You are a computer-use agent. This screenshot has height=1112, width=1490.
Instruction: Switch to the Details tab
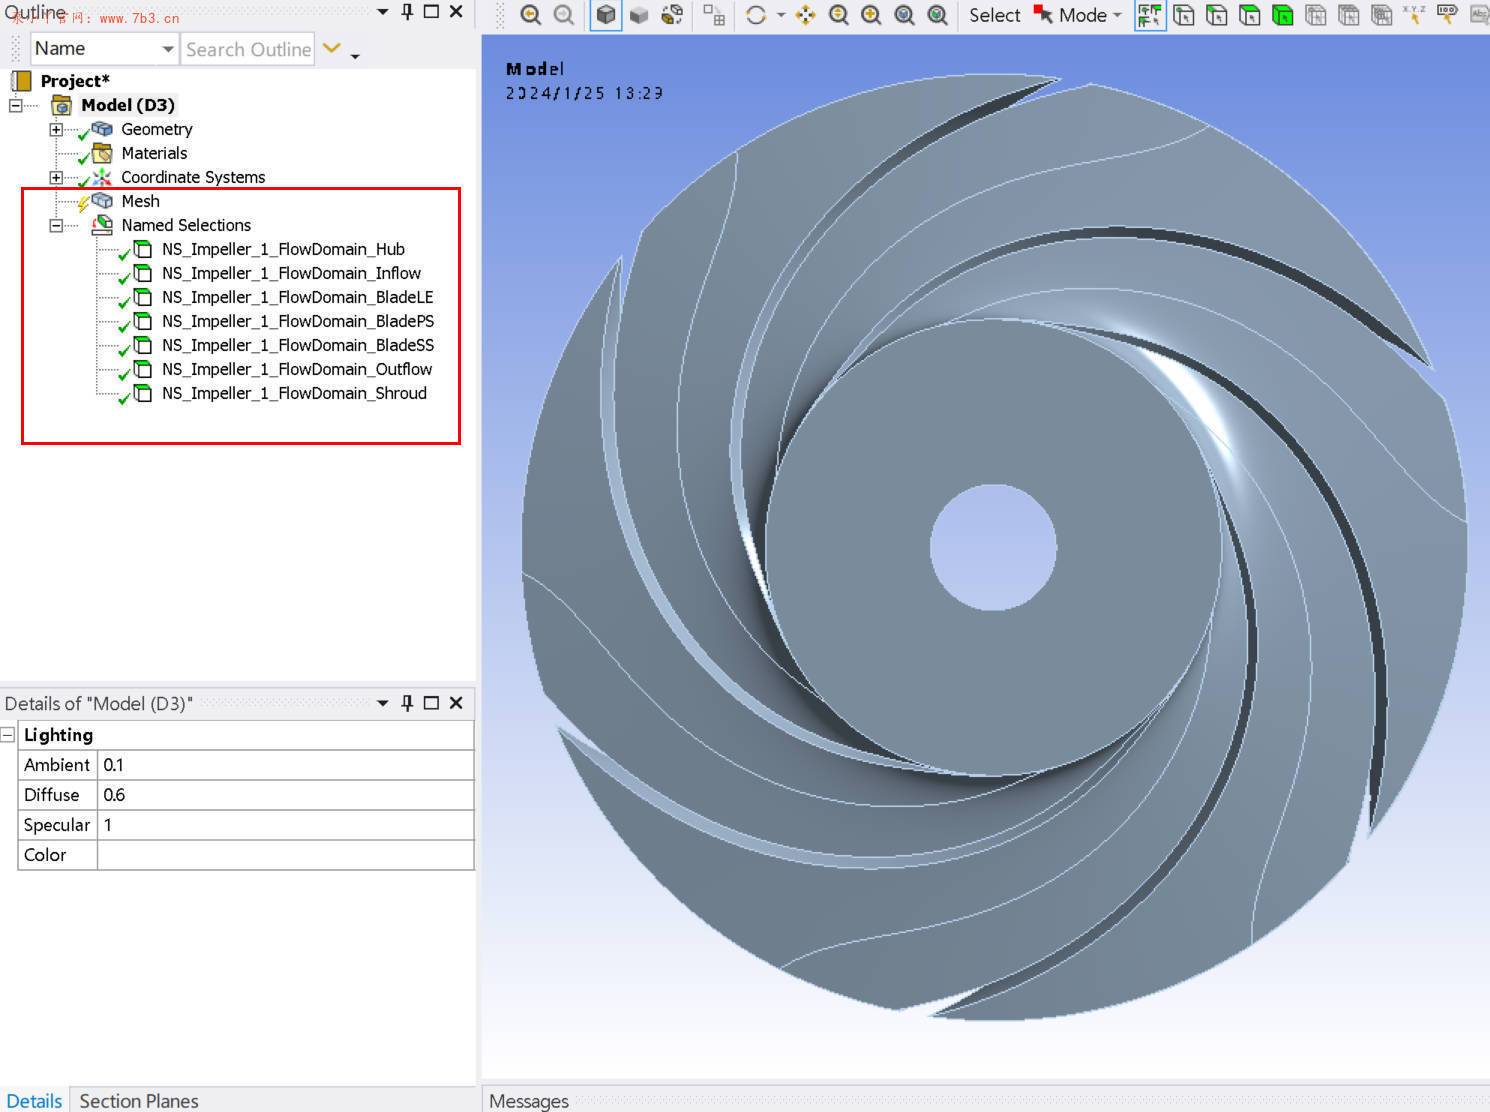(34, 1100)
